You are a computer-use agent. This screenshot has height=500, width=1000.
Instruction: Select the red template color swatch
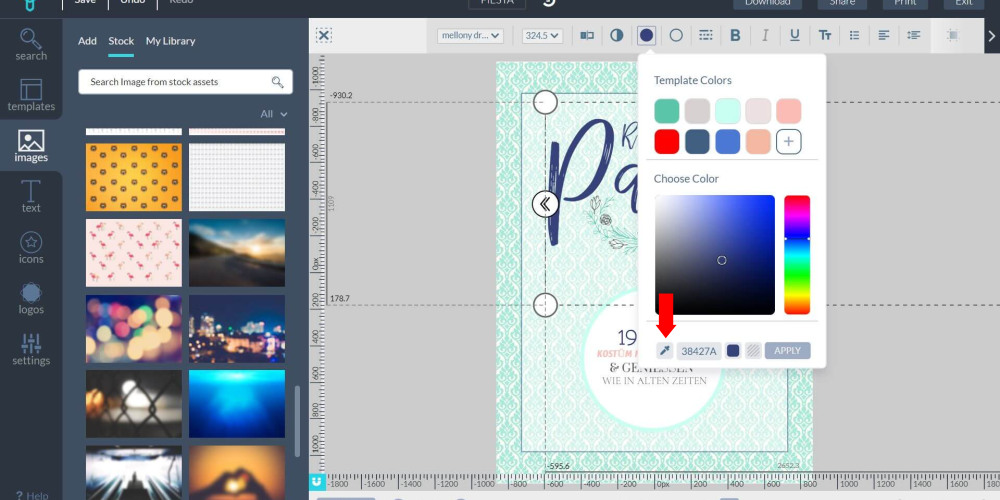coord(667,142)
